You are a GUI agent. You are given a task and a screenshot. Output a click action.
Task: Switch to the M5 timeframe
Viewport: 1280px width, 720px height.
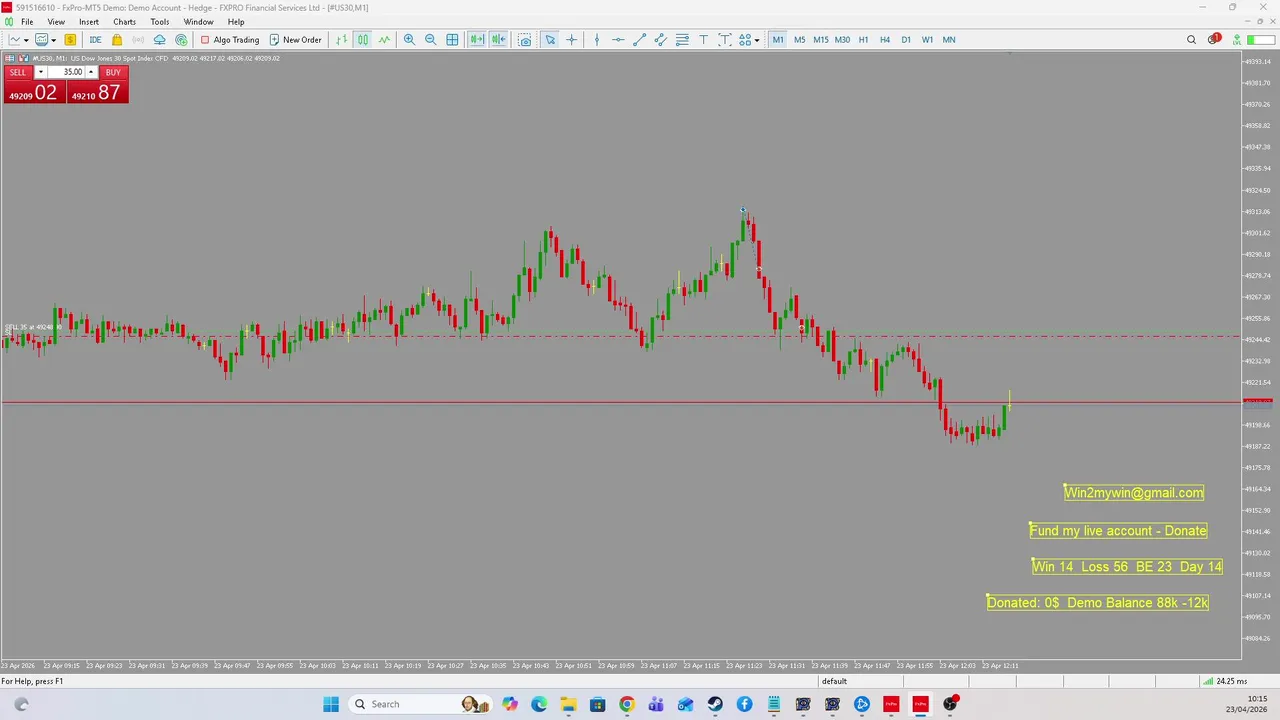point(799,40)
